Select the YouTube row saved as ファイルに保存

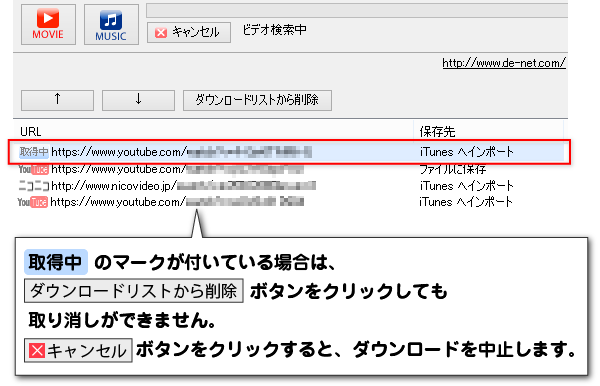tap(290, 169)
